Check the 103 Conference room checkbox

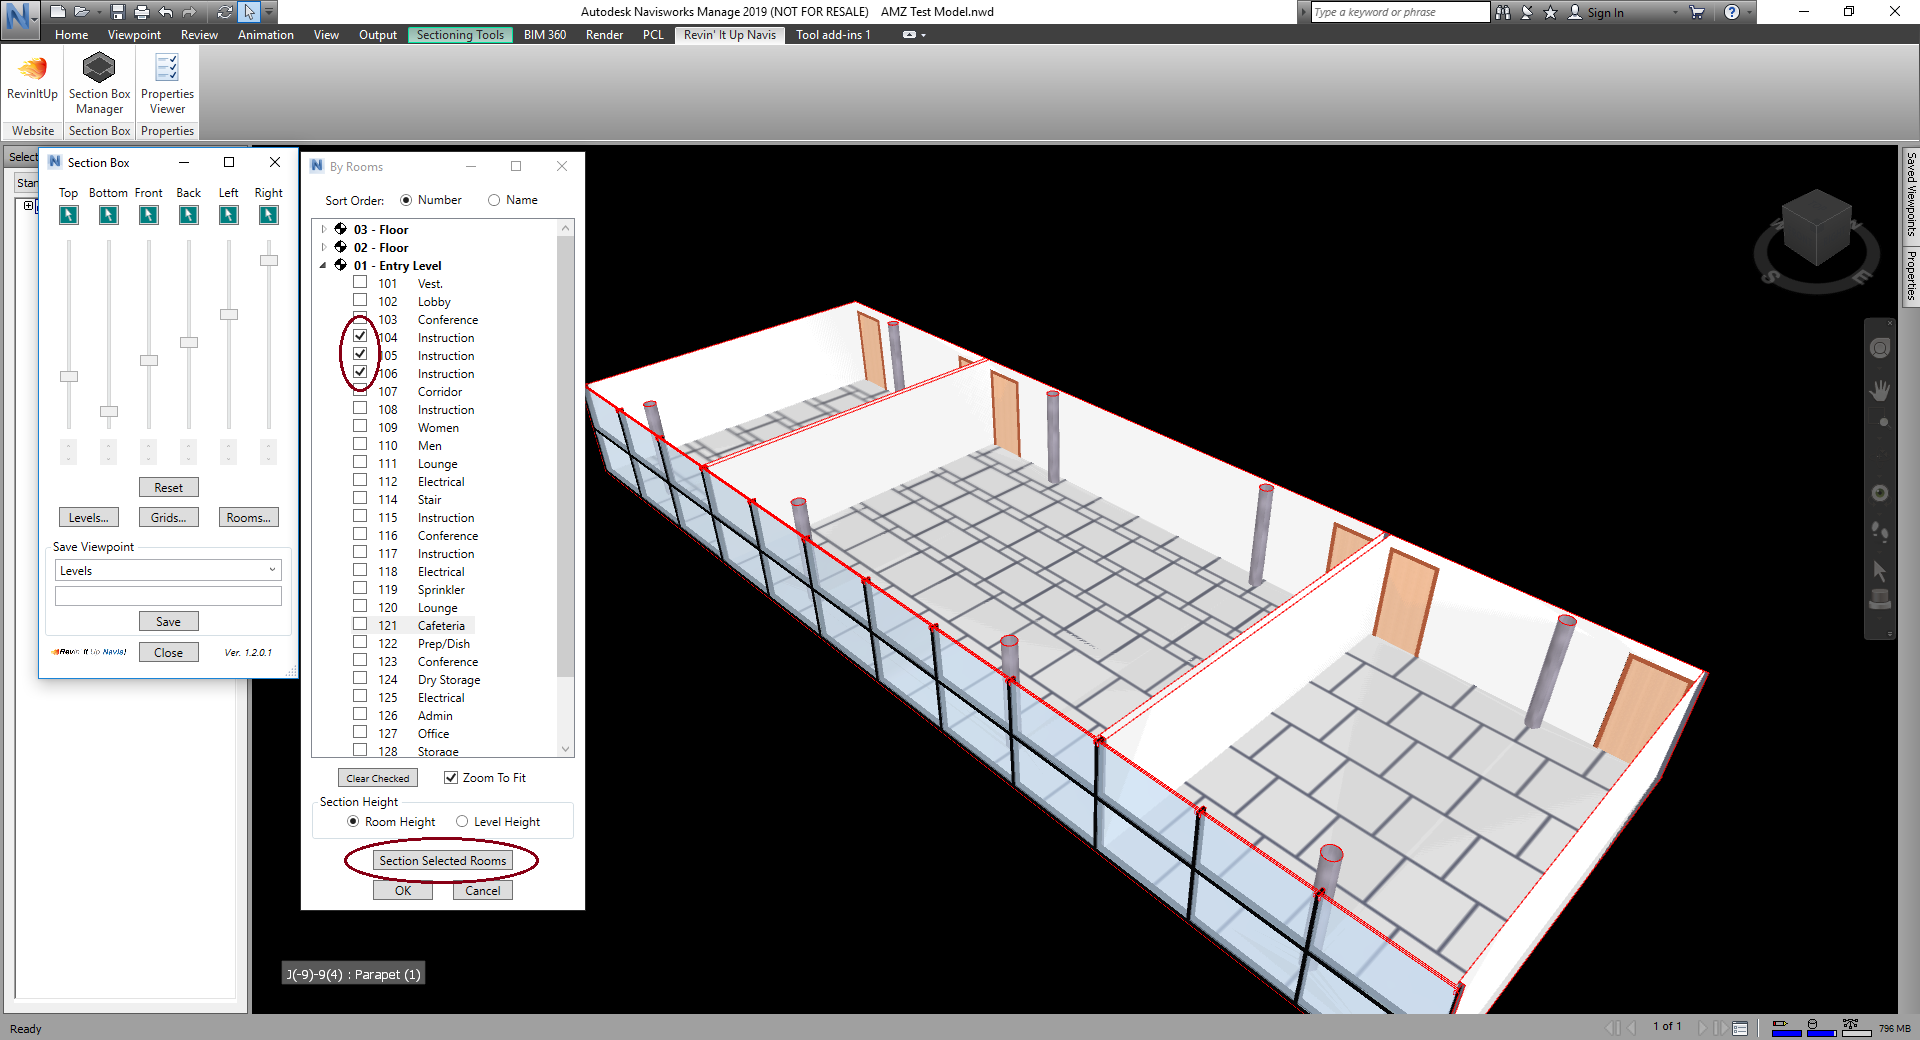click(x=360, y=319)
